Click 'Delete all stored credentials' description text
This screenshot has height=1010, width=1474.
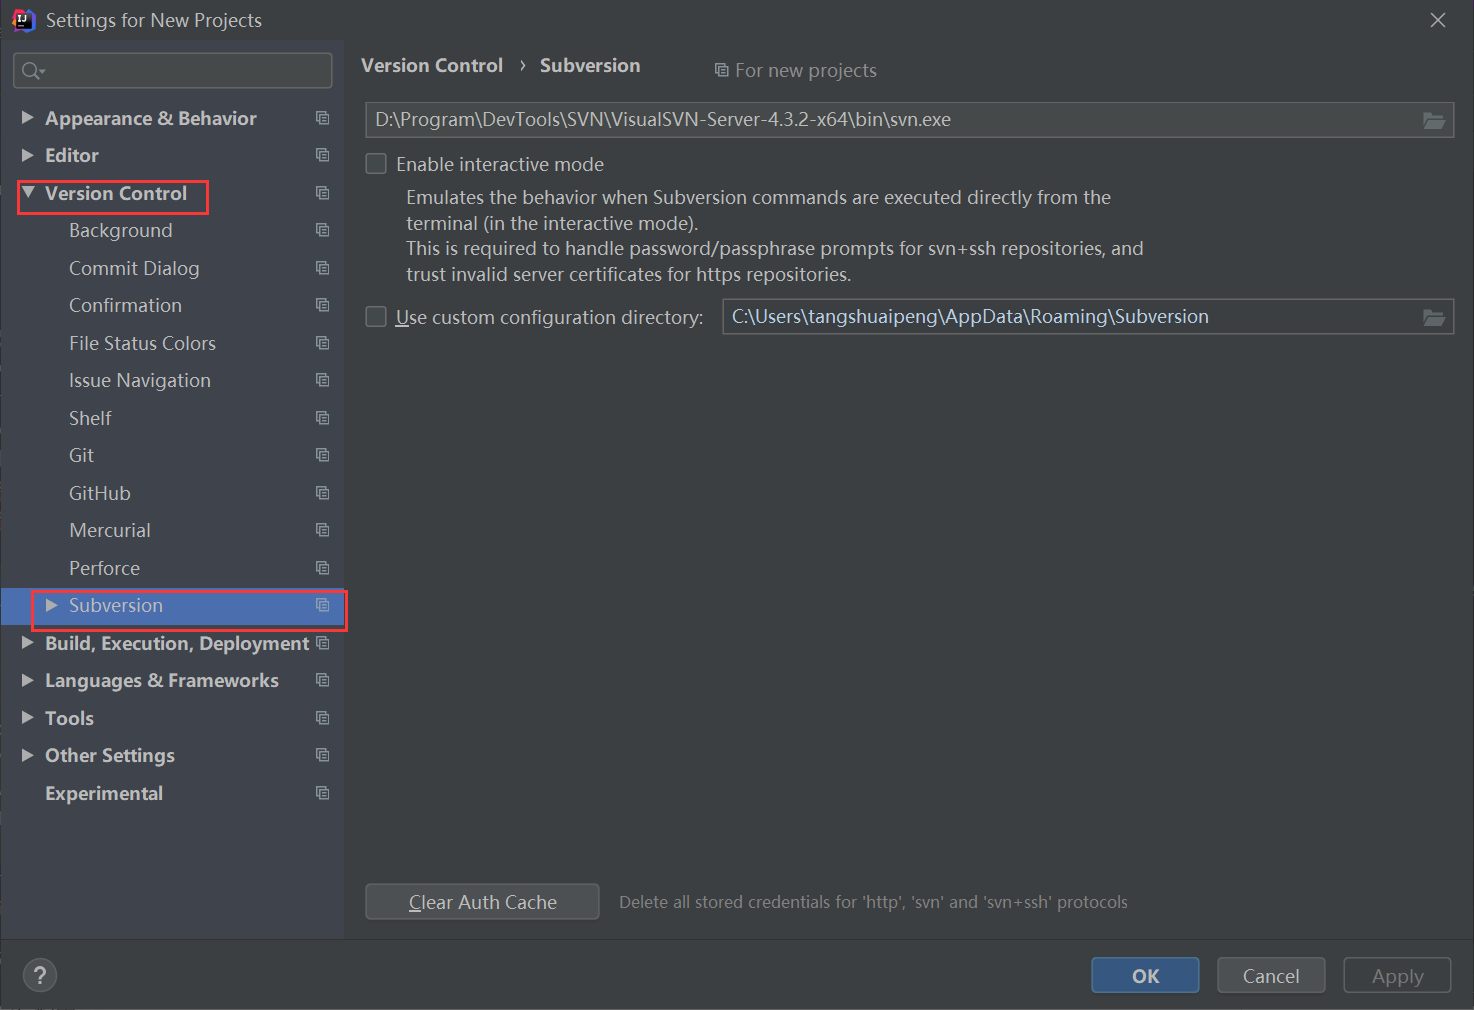click(873, 902)
